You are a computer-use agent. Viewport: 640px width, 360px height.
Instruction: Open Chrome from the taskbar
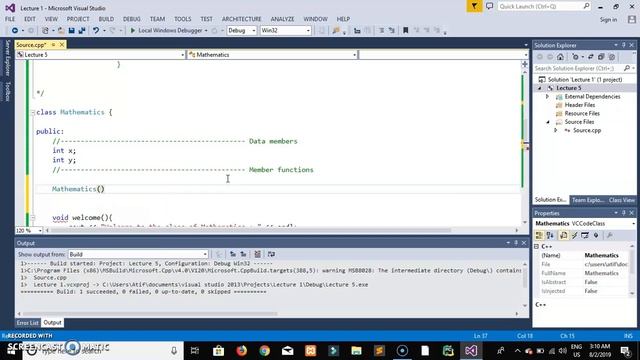pos(264,351)
